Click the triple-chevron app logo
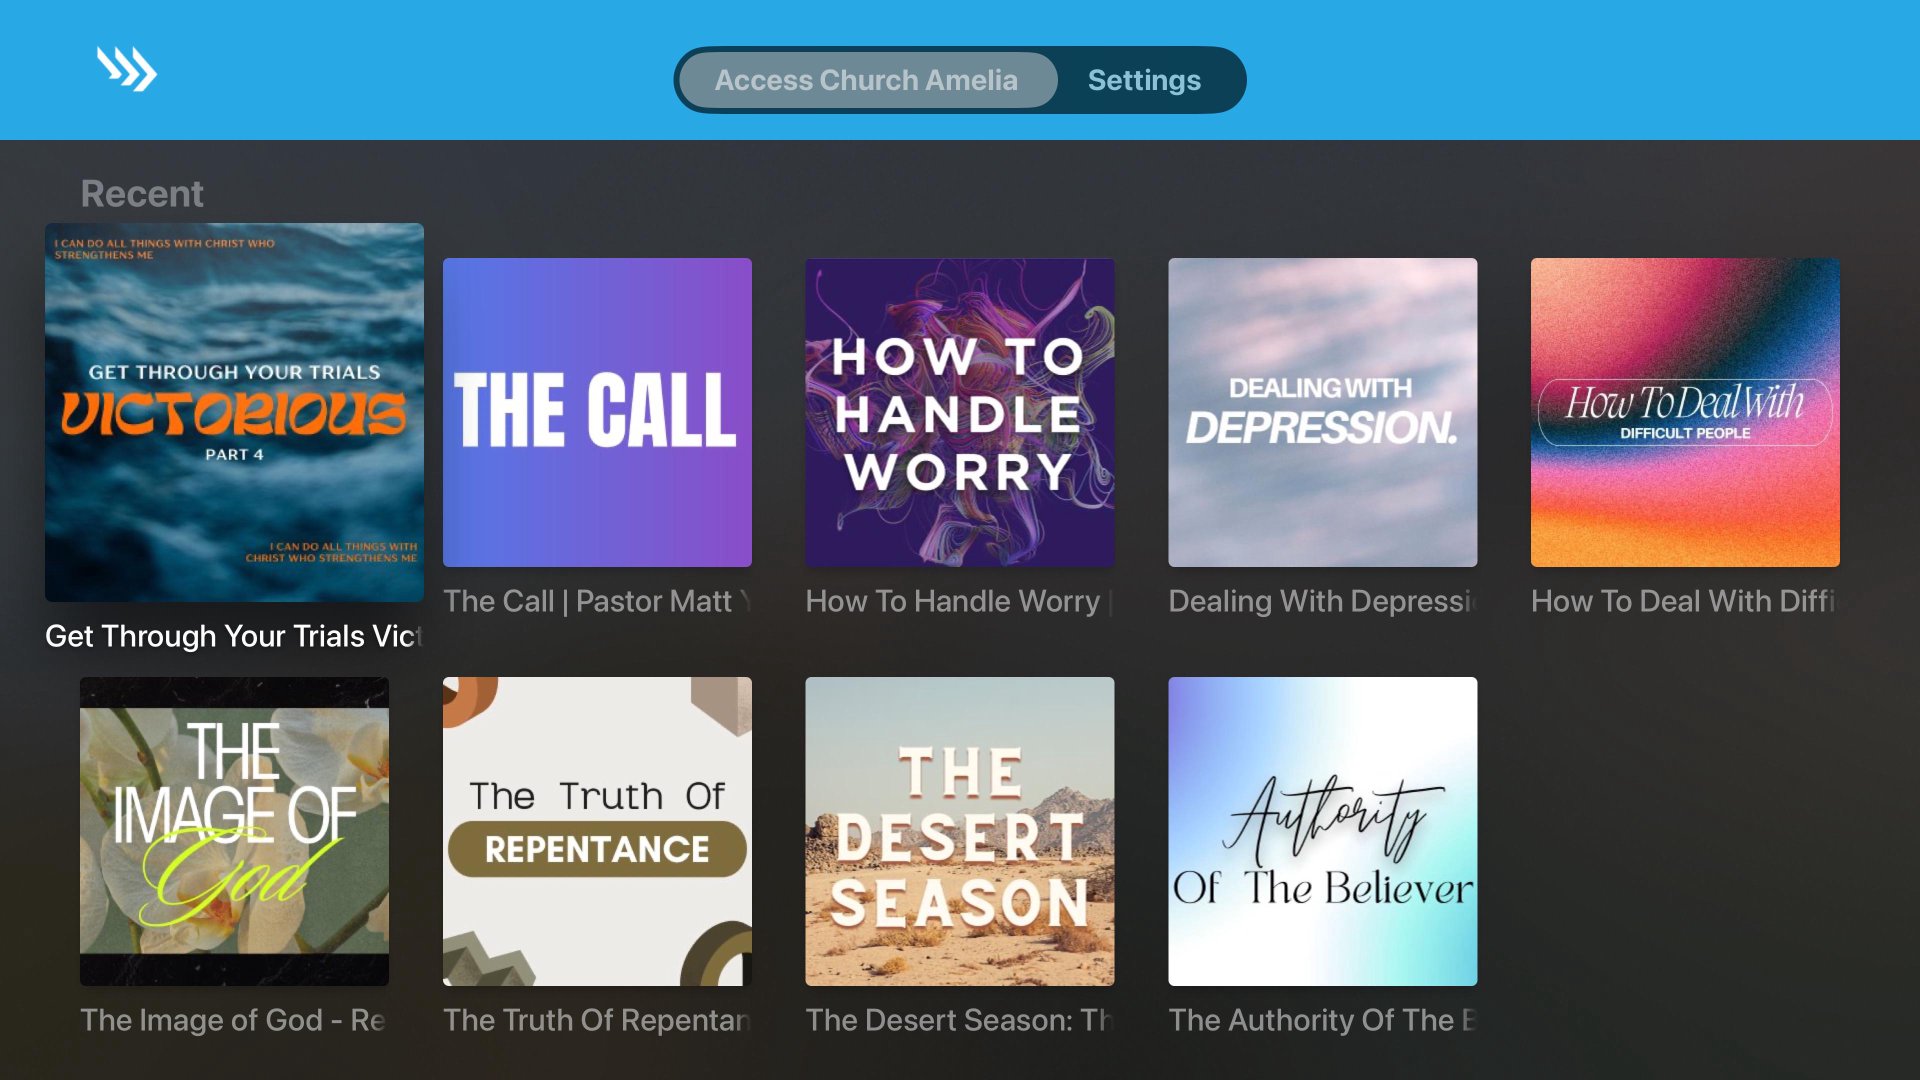Viewport: 1920px width, 1080px height. pyautogui.click(x=126, y=69)
